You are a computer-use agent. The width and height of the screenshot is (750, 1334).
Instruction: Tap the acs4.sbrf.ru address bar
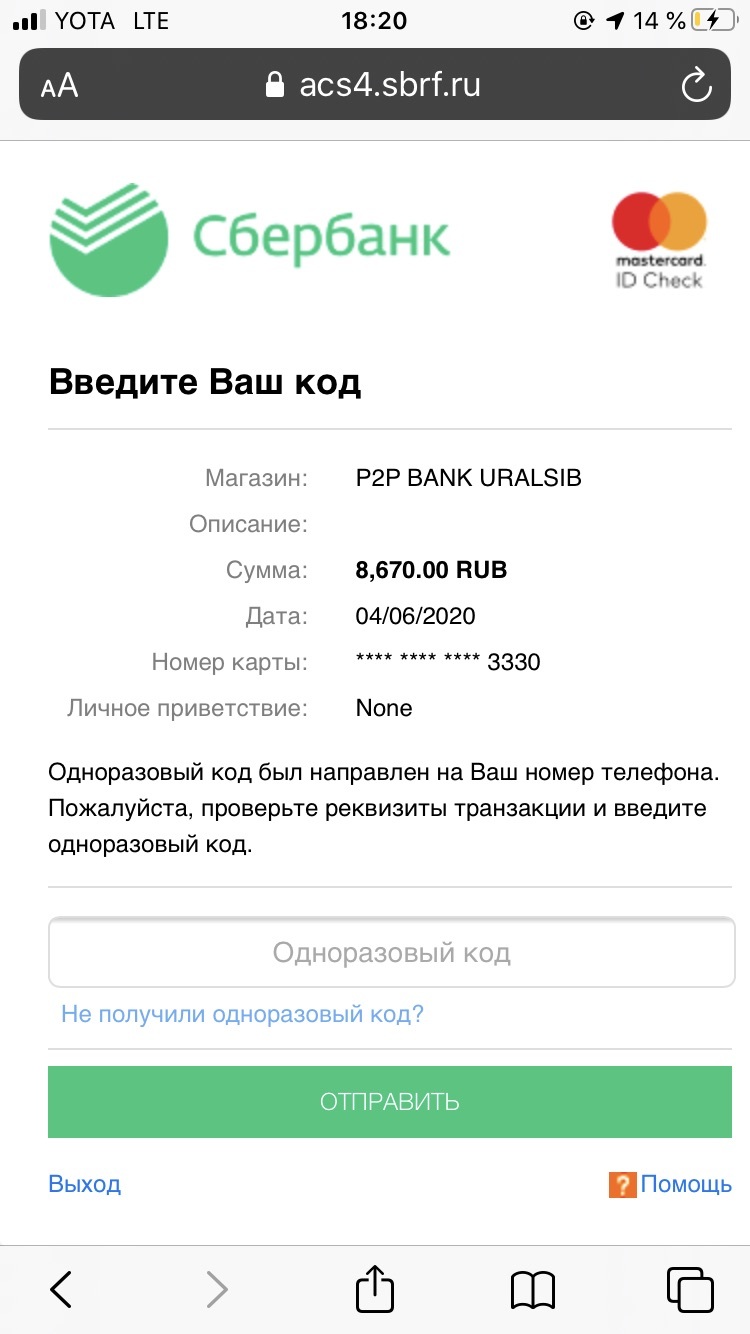pos(390,85)
